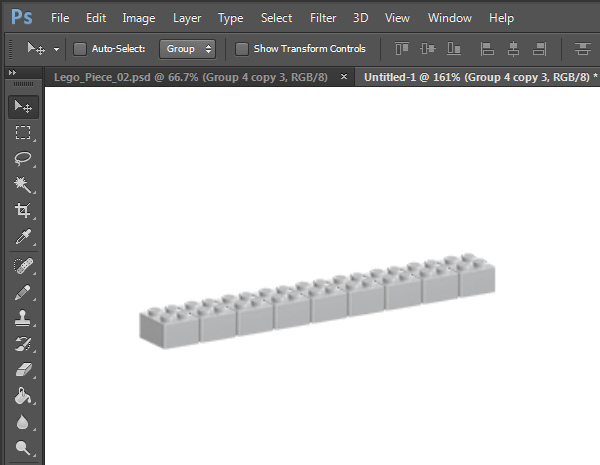Click Align Horizontal Centers icon
Screen dimensions: 600x465
(x=513, y=49)
